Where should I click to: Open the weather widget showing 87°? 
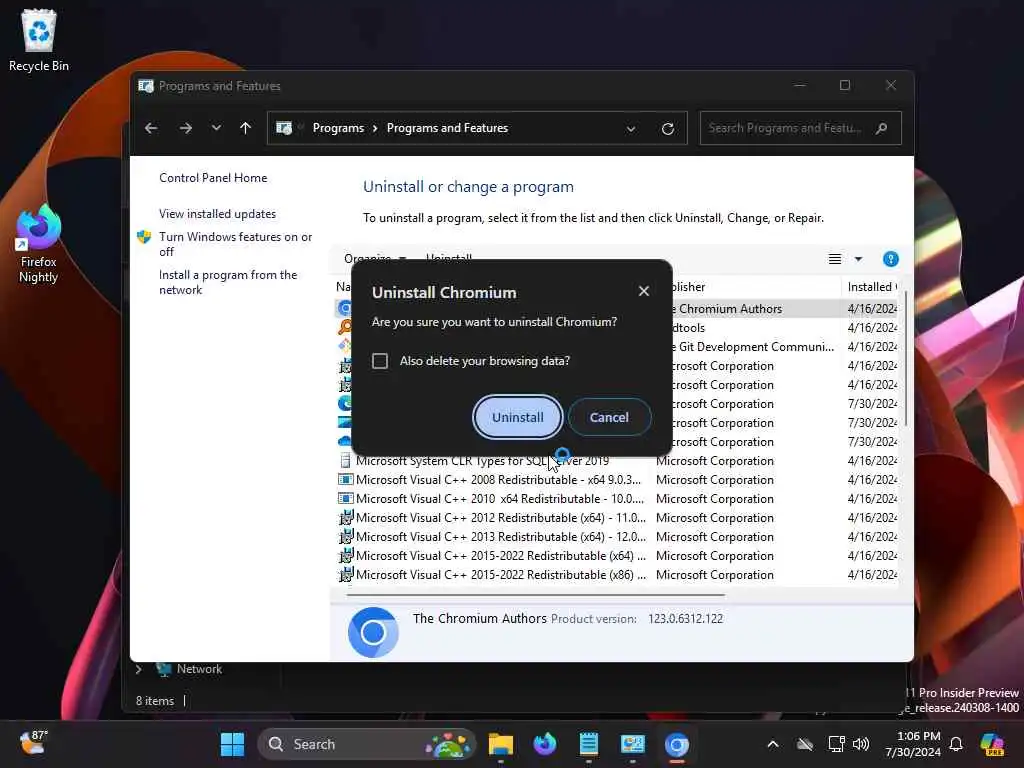point(33,743)
